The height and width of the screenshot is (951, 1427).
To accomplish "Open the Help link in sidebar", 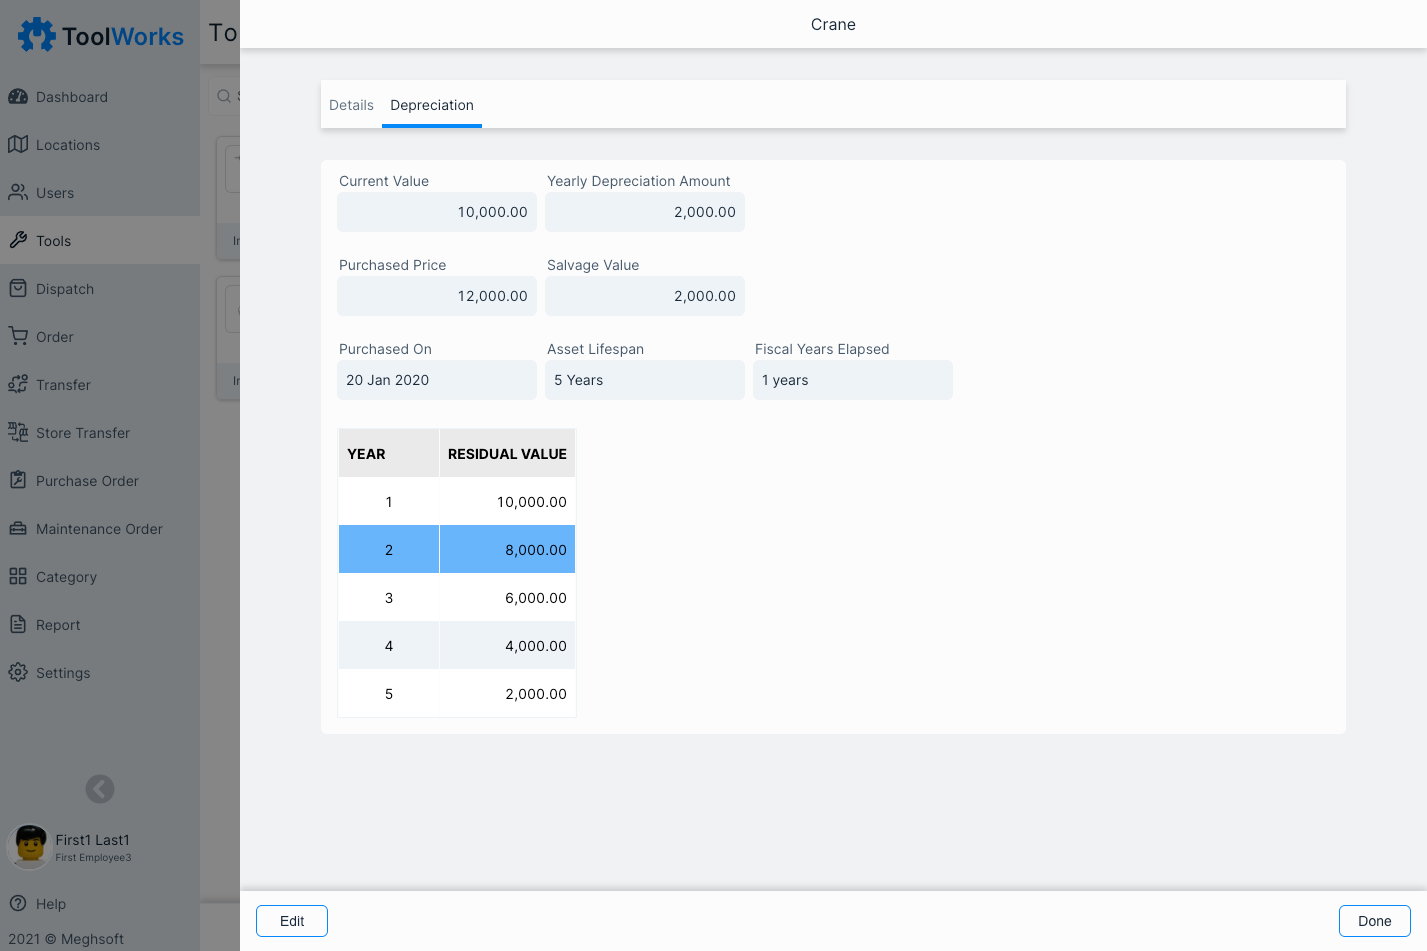I will pos(50,904).
